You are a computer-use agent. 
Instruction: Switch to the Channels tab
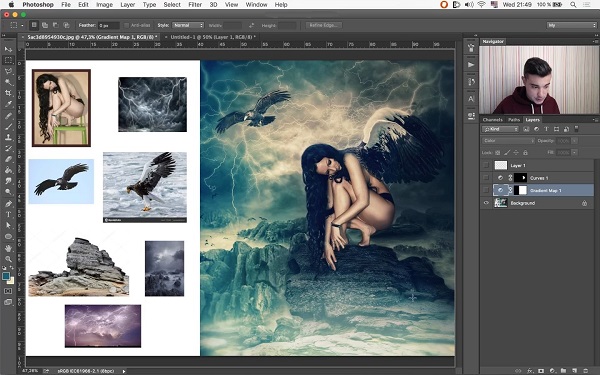492,120
